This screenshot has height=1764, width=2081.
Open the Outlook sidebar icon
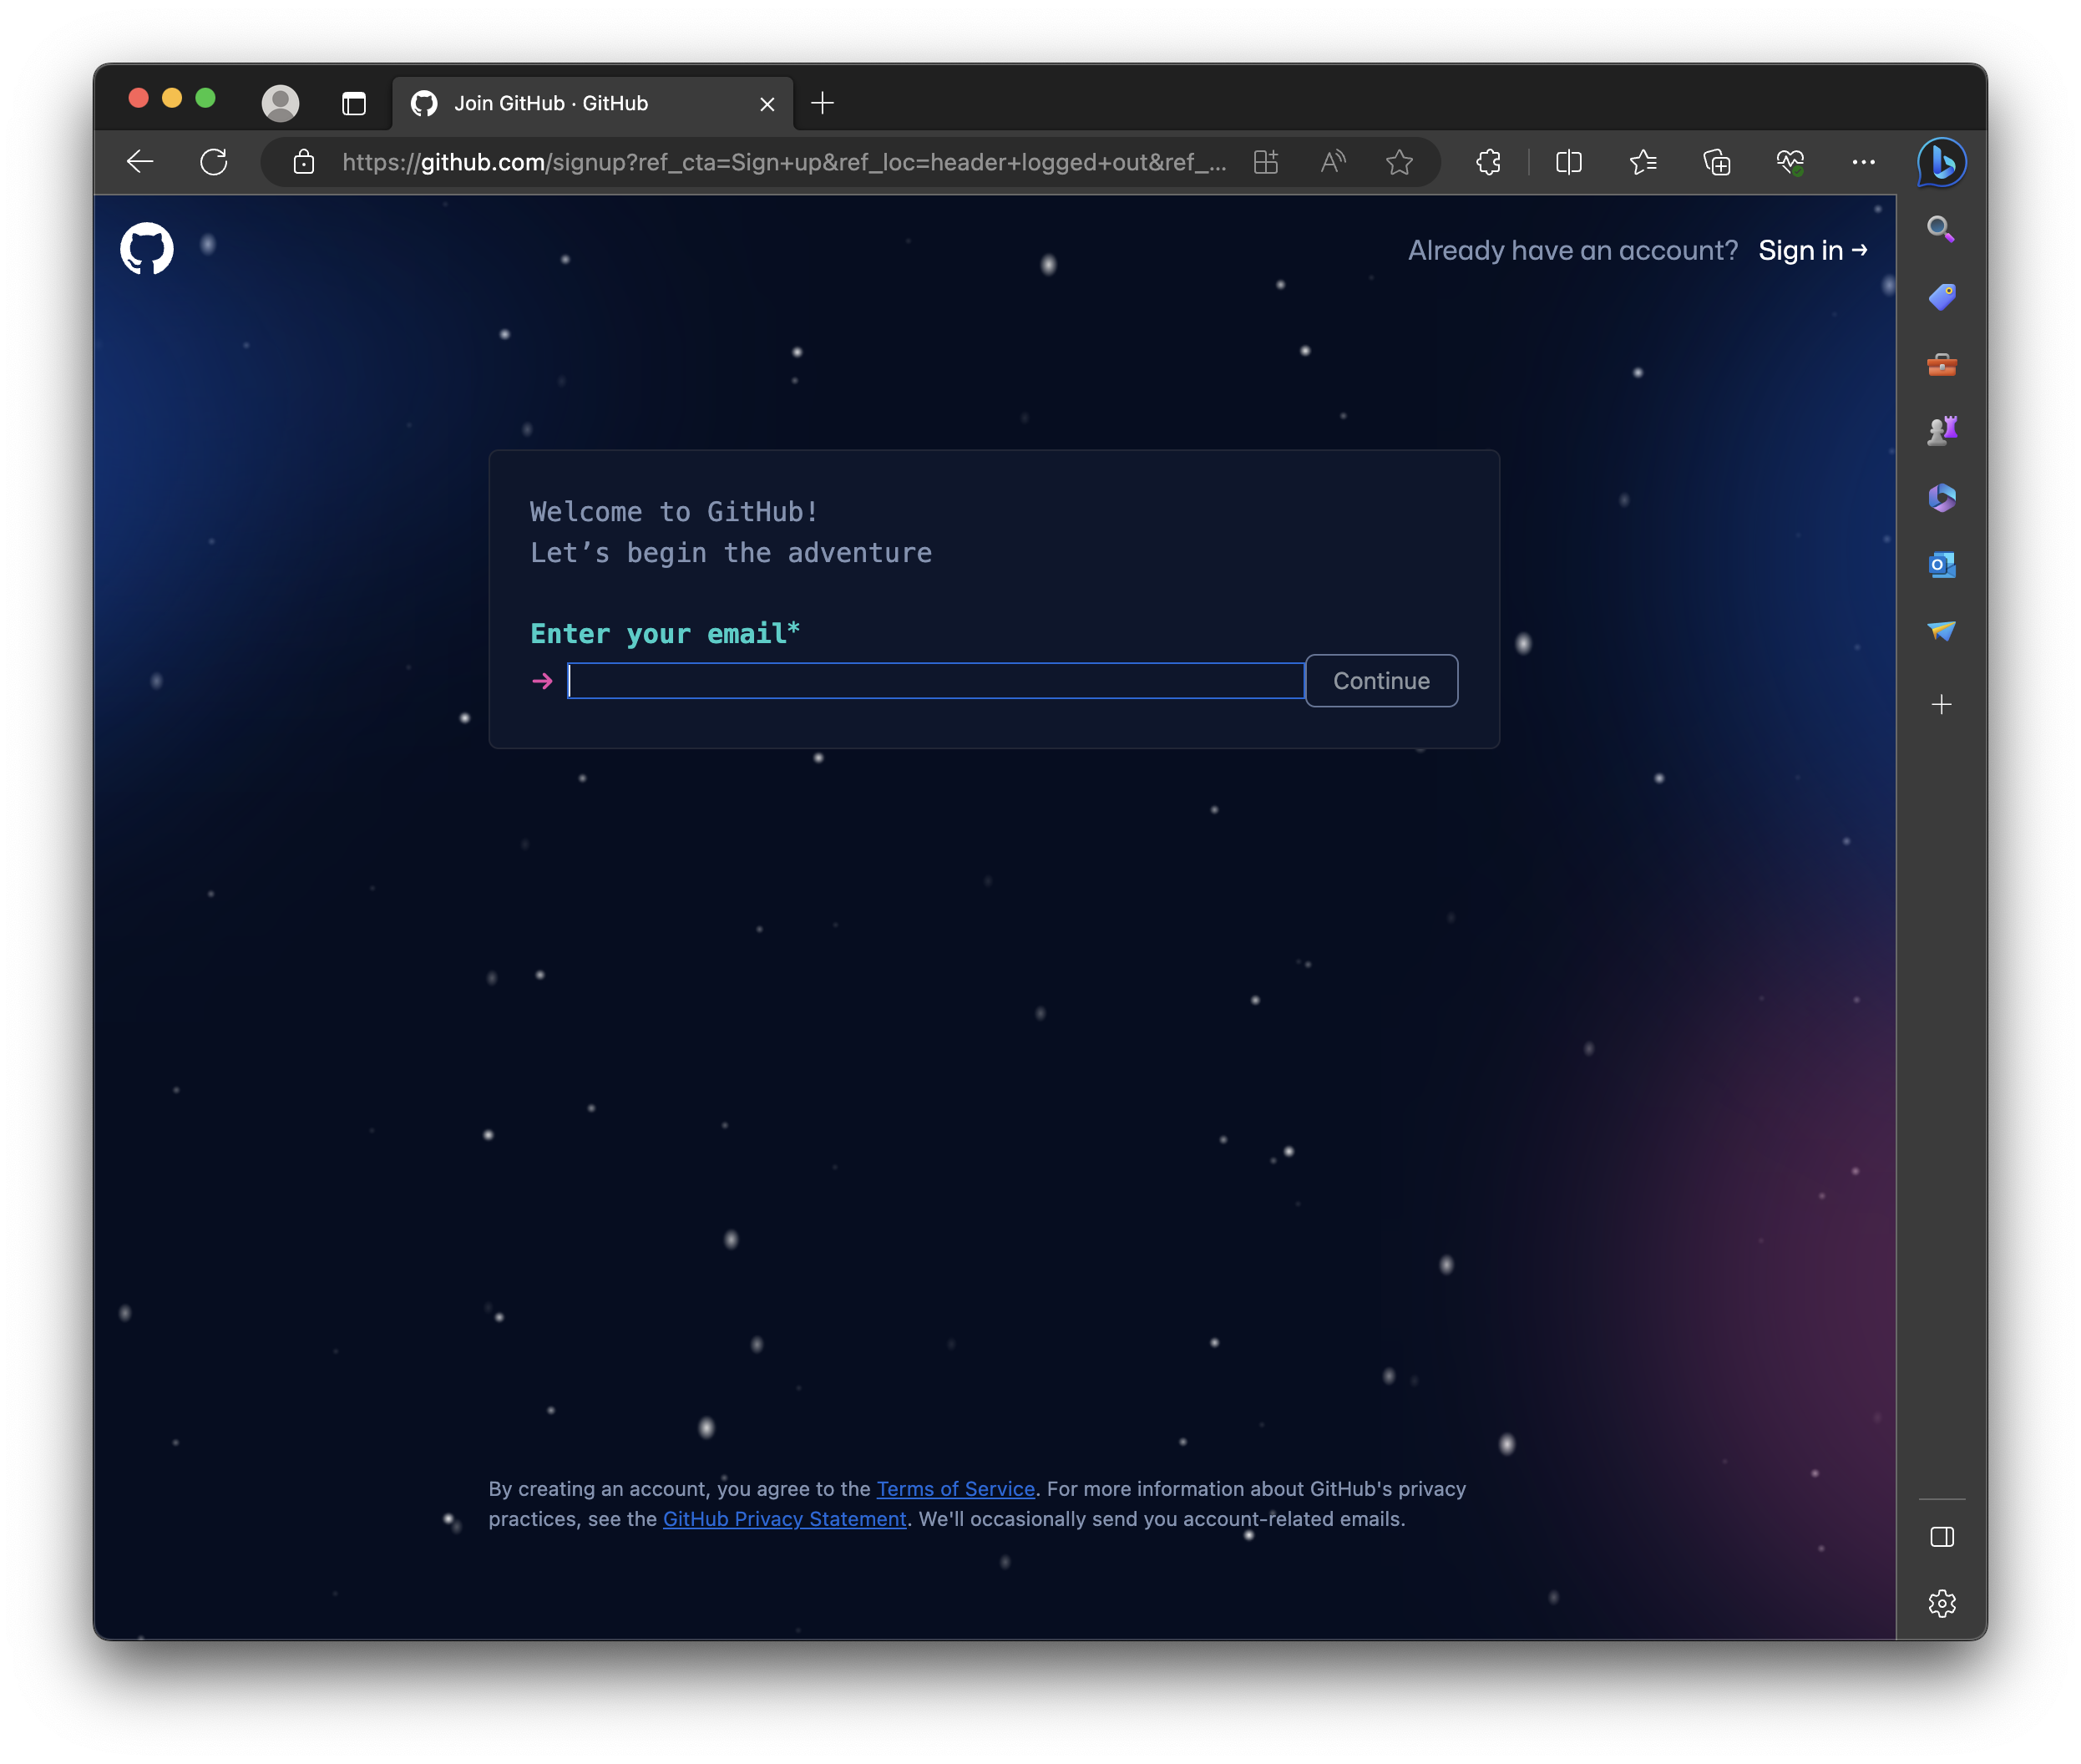coord(1941,565)
